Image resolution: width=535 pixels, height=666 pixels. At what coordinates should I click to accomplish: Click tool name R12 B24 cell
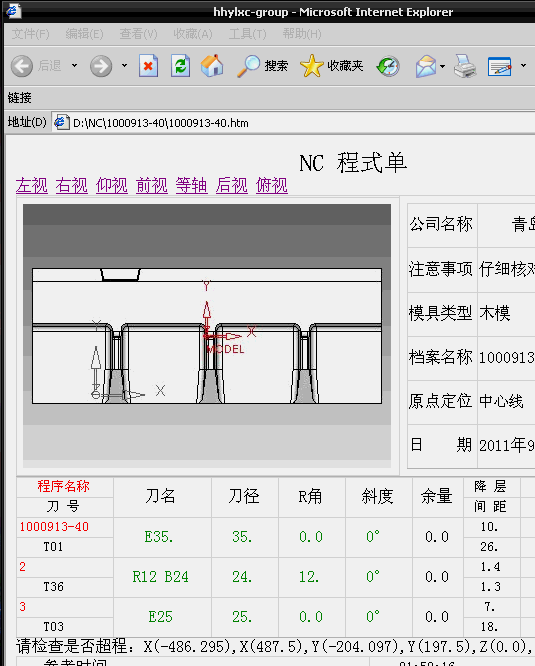point(162,577)
